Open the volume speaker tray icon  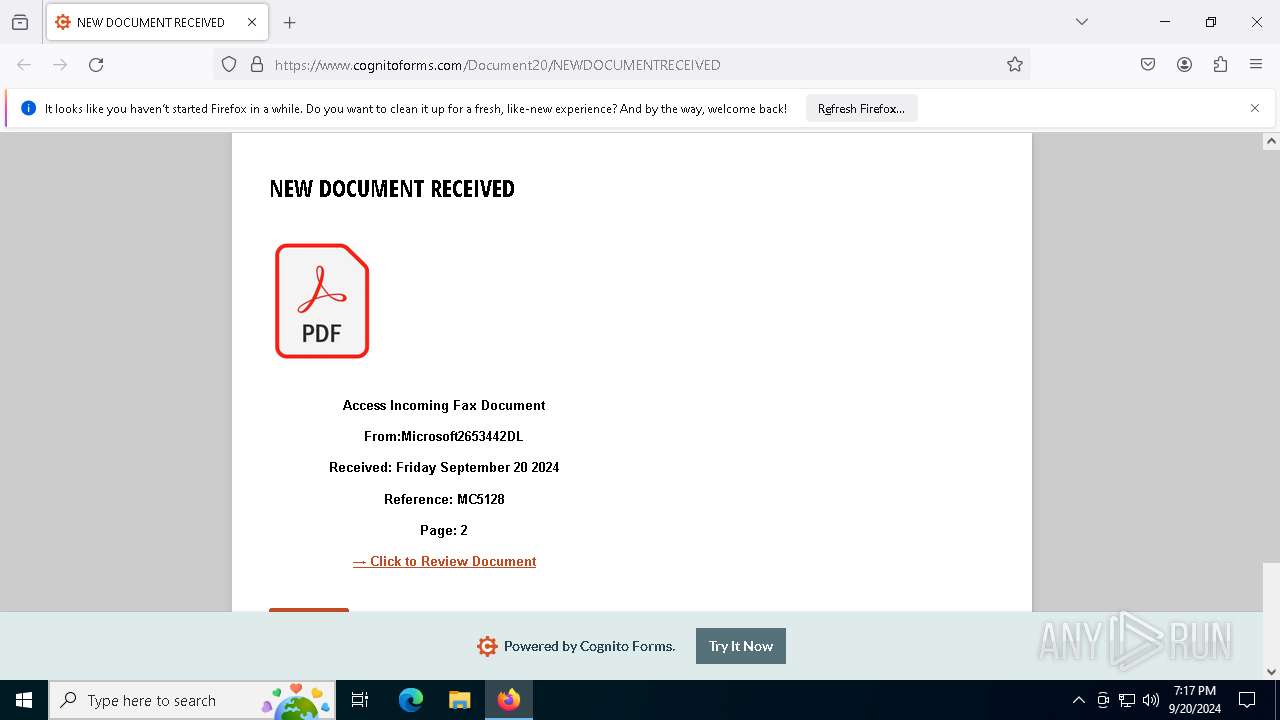pyautogui.click(x=1151, y=700)
